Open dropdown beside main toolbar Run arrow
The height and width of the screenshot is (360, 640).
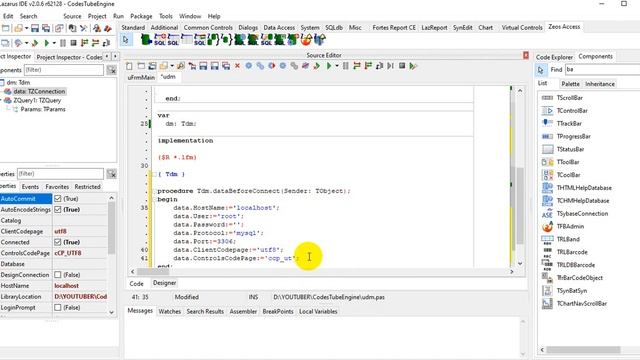(x=54, y=43)
